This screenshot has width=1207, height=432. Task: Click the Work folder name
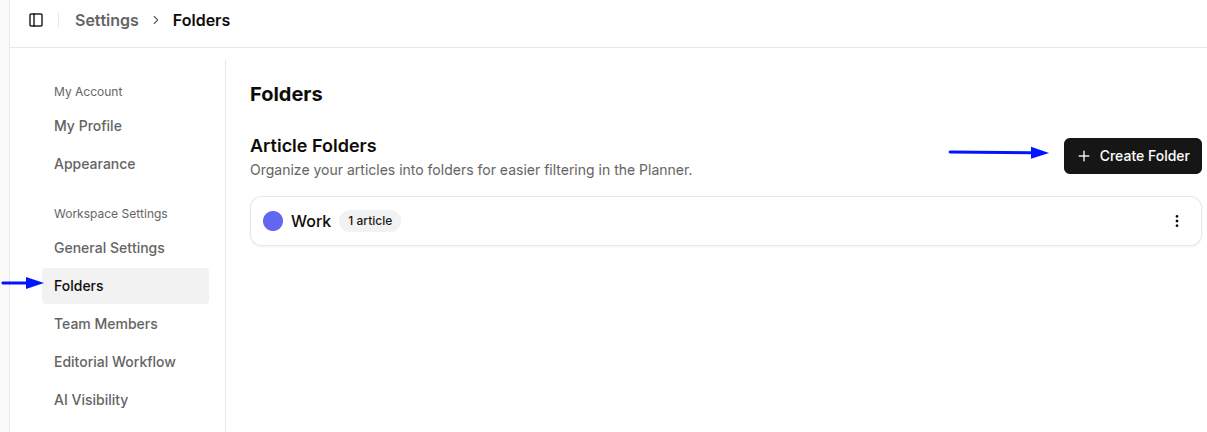click(x=311, y=221)
